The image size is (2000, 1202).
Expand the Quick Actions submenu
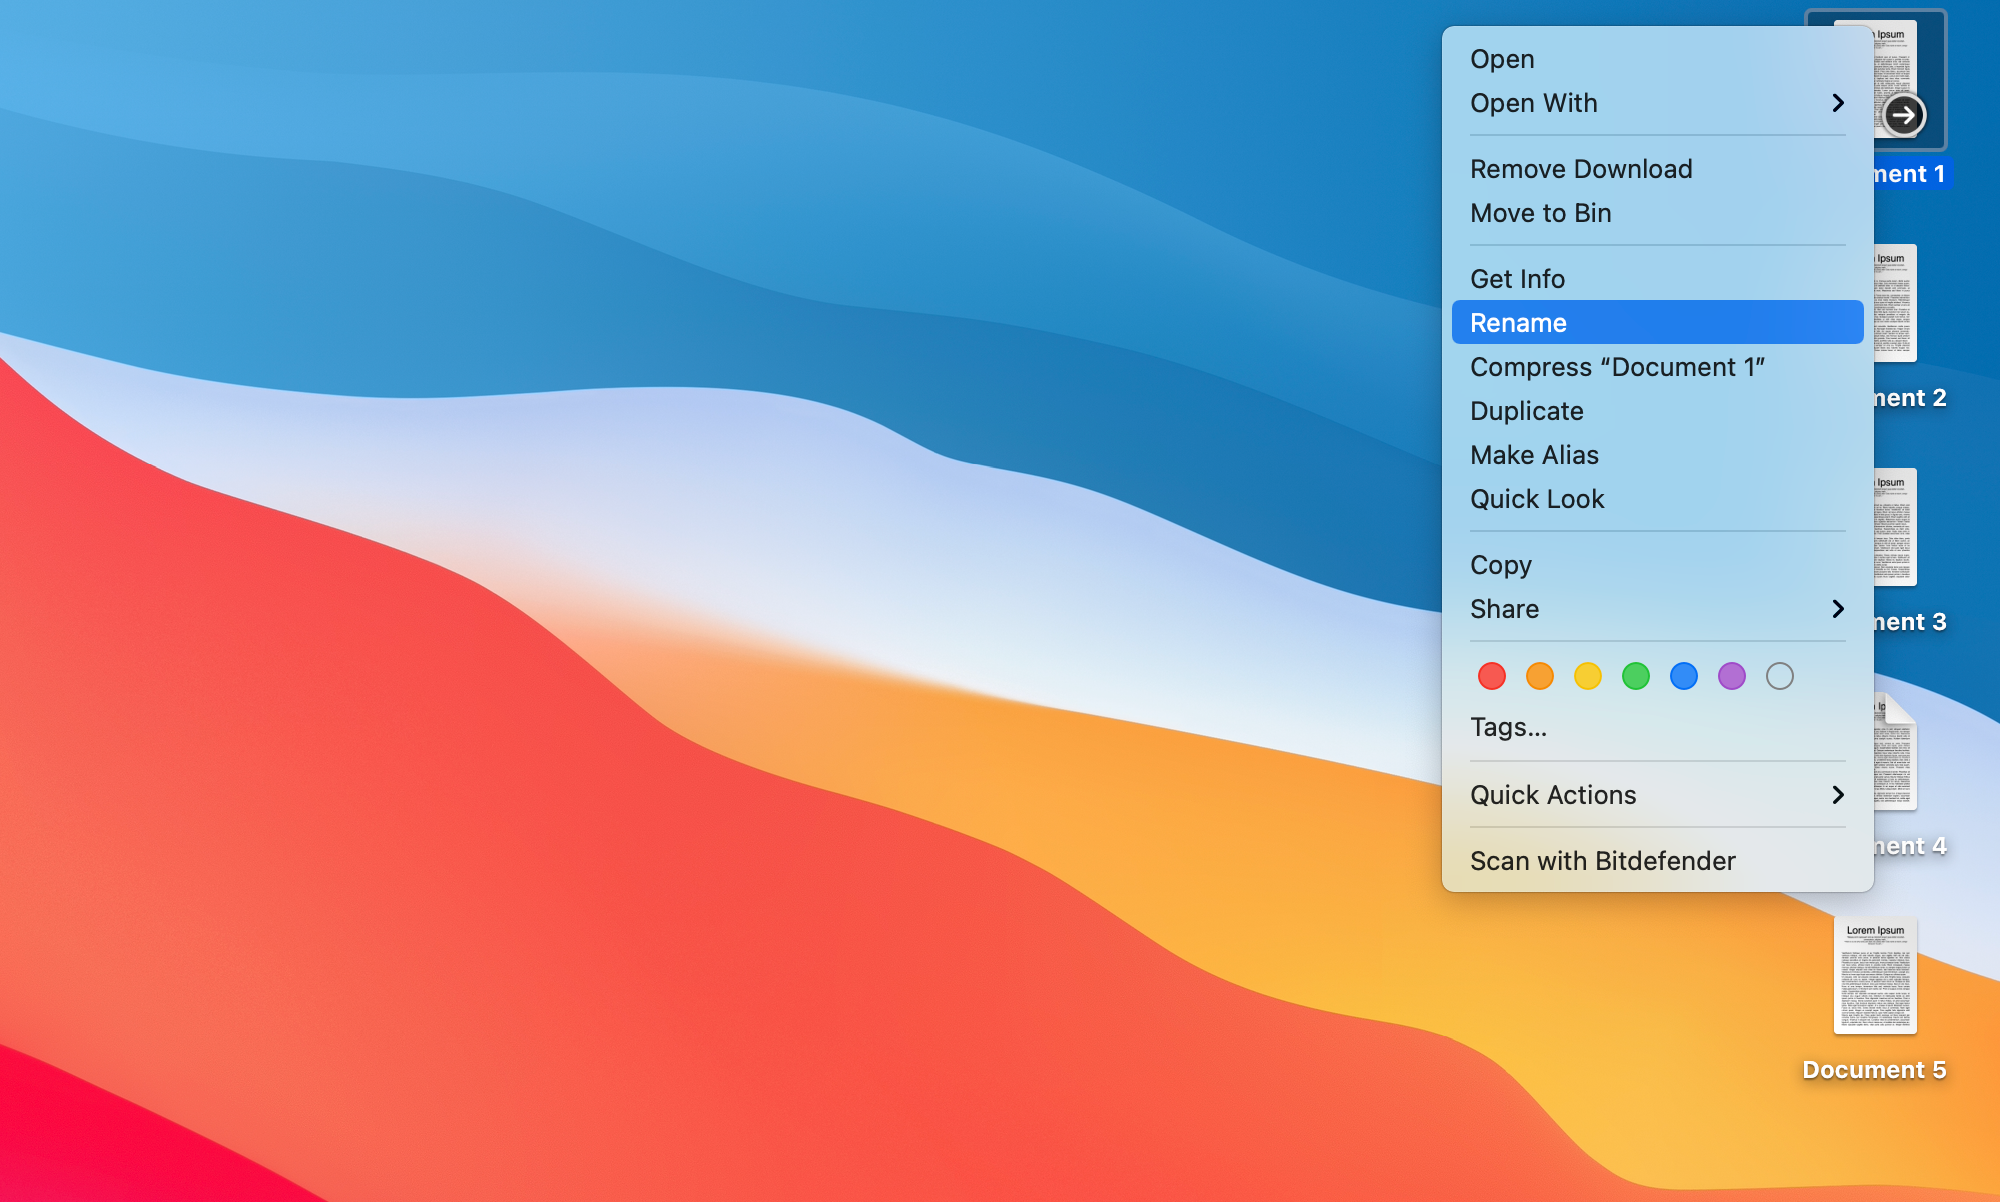1657,795
